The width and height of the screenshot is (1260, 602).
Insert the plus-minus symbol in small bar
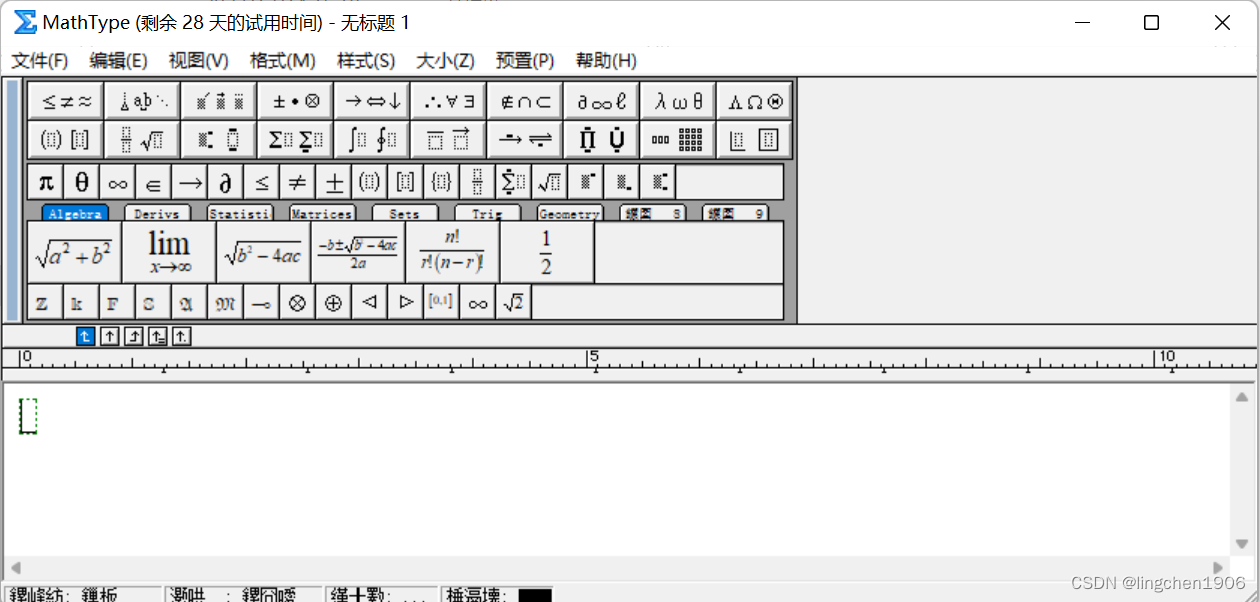pos(333,182)
